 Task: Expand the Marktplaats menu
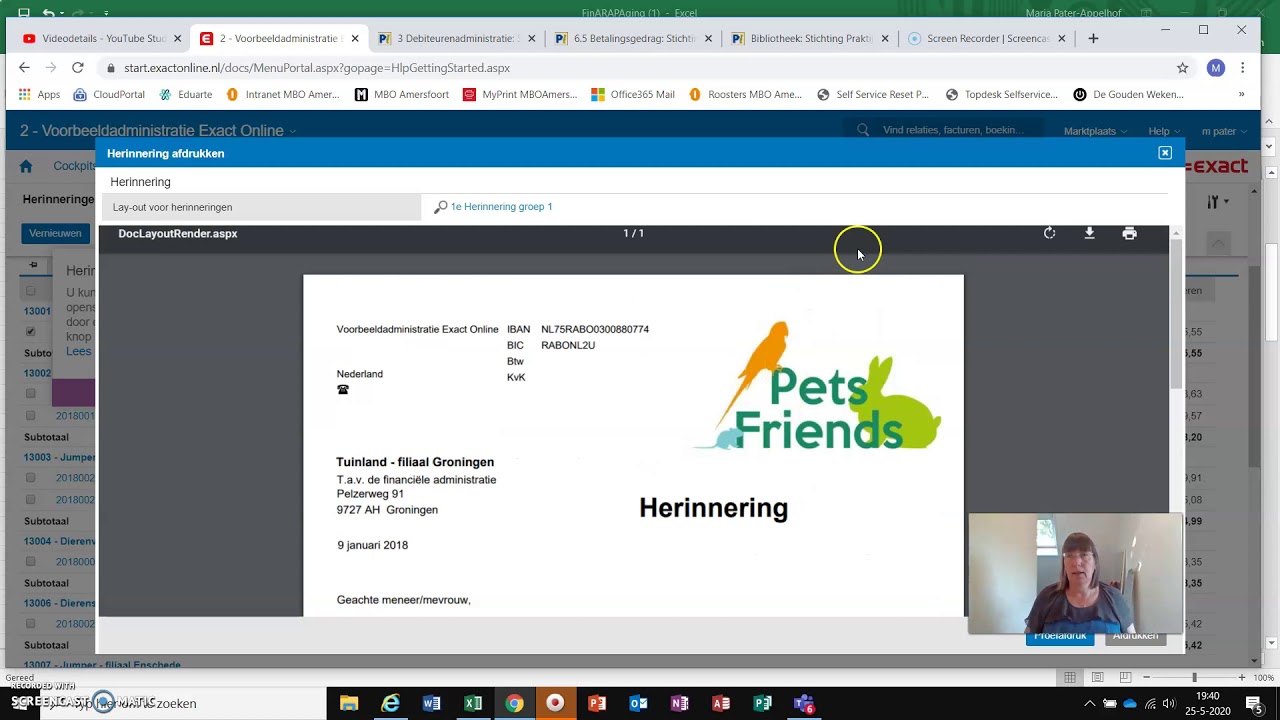click(1095, 131)
